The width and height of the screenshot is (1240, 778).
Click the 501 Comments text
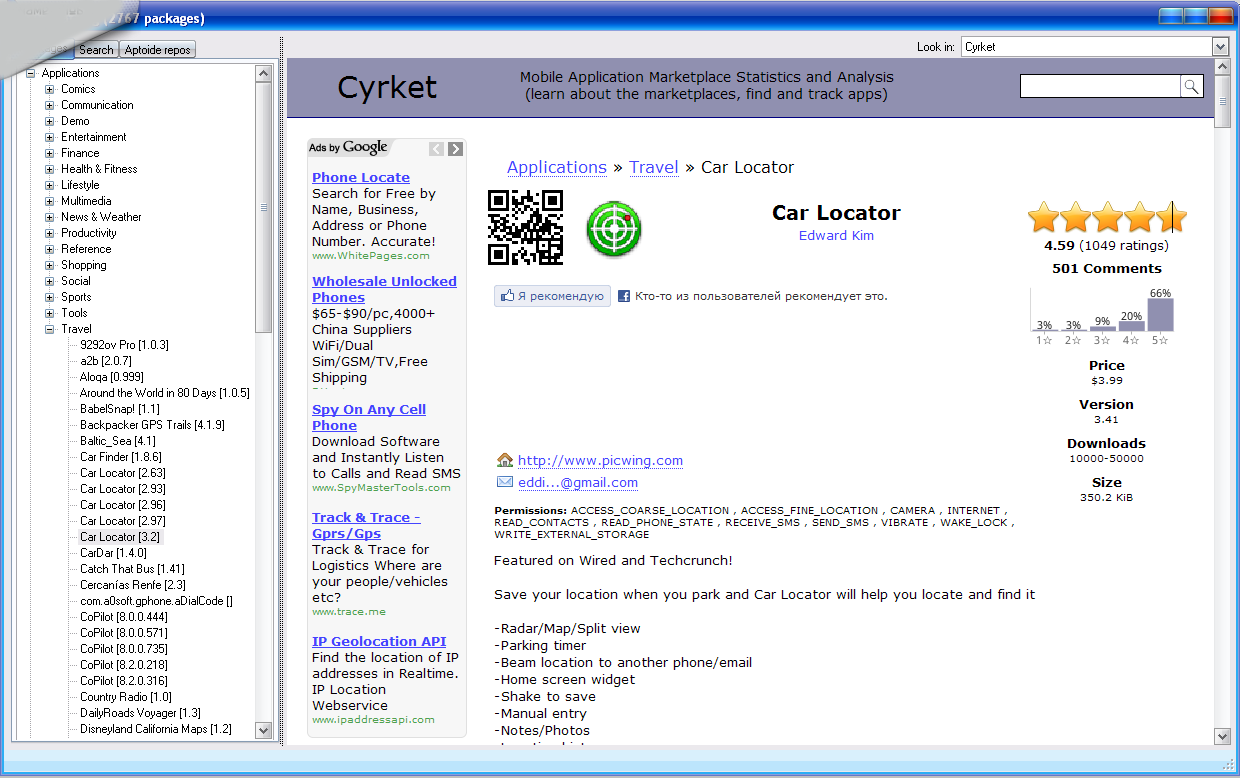[1107, 268]
